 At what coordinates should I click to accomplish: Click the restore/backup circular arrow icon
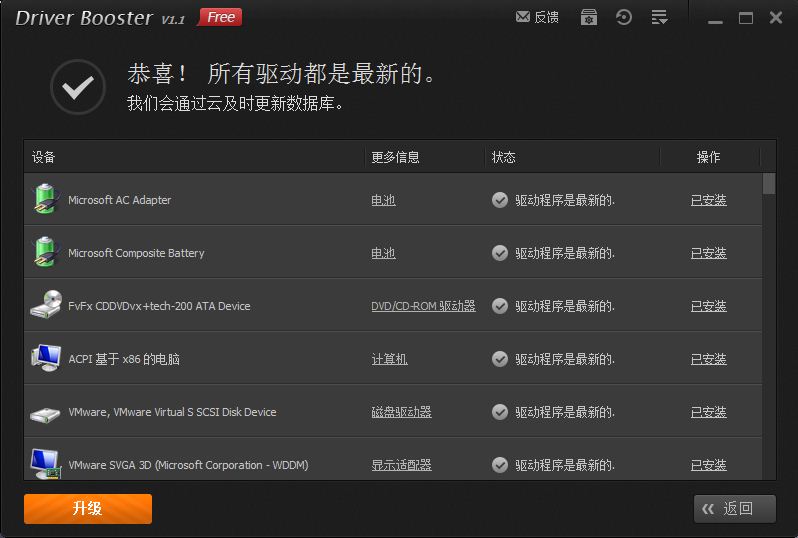pos(624,18)
